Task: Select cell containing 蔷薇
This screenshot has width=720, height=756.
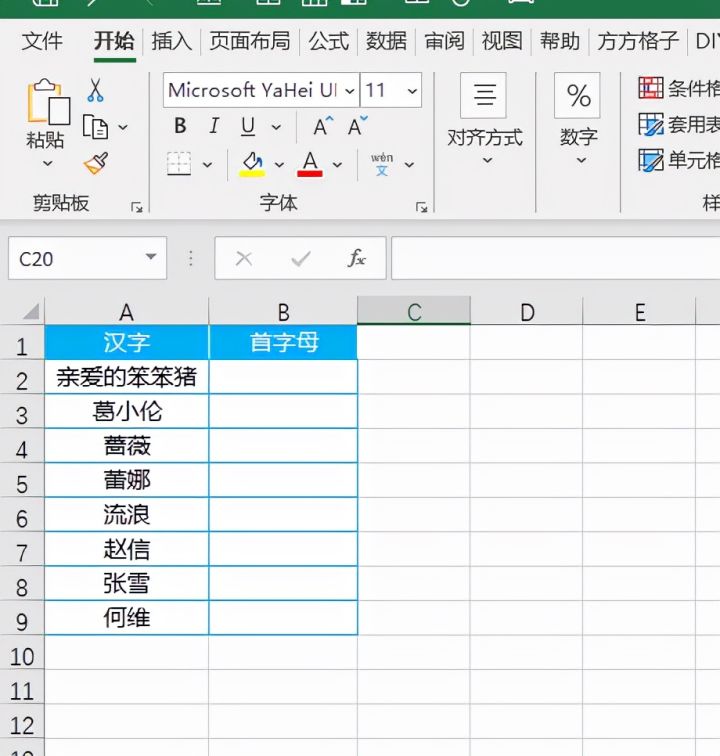Action: coord(126,446)
